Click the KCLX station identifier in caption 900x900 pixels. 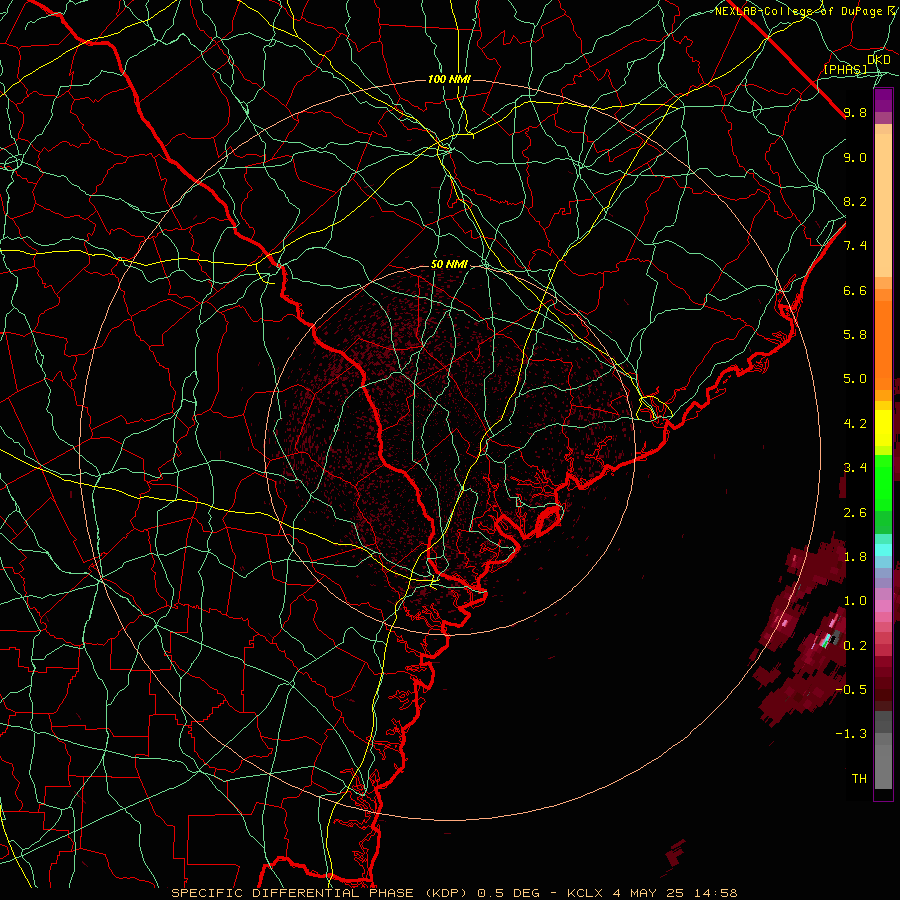point(585,893)
